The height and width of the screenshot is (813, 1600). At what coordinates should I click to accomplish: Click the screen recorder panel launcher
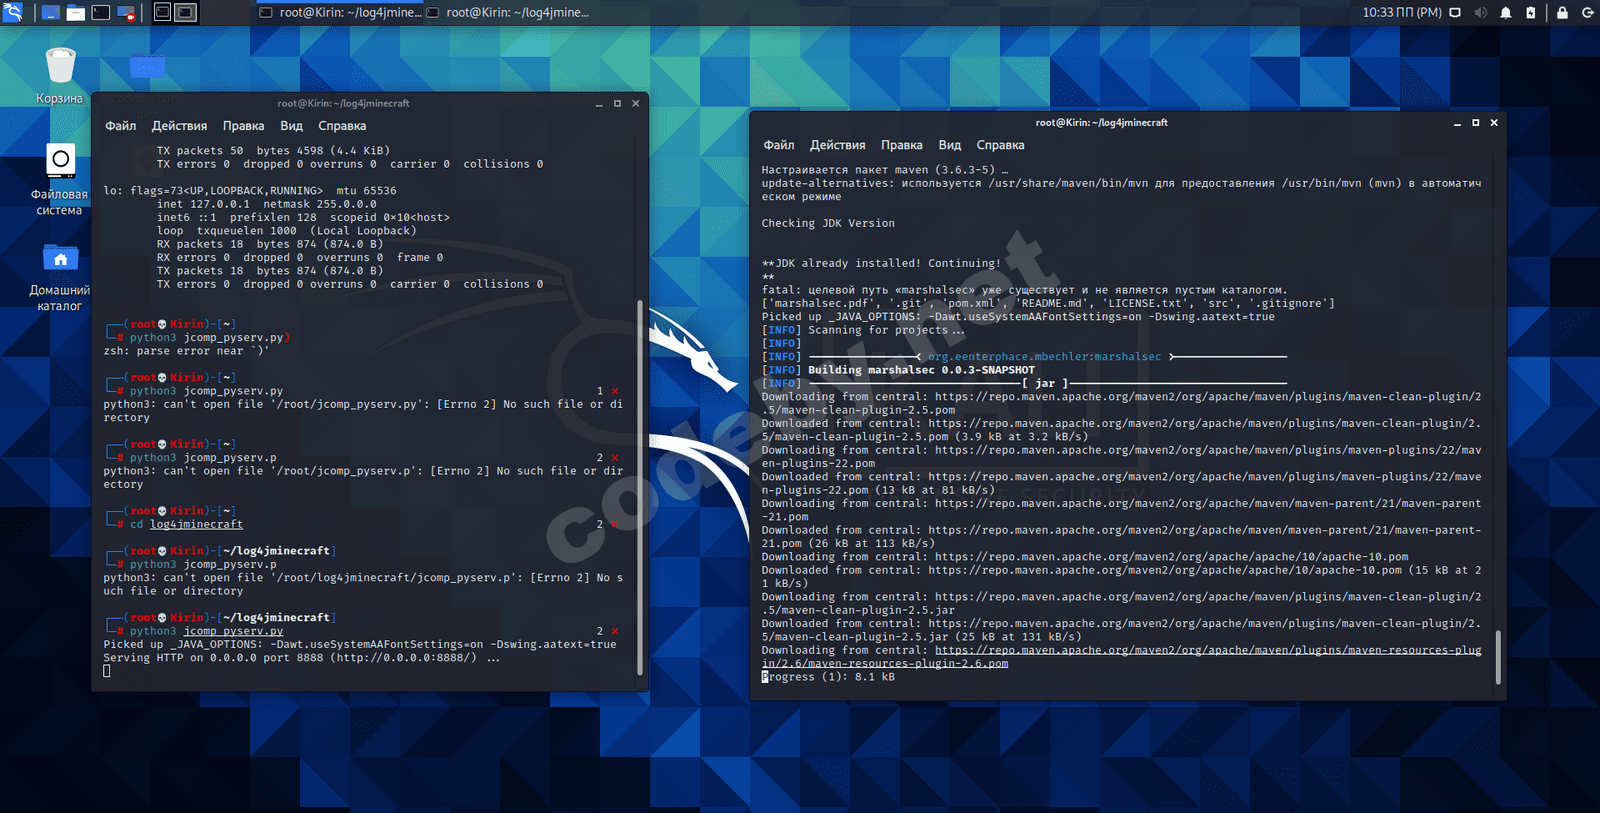click(127, 12)
